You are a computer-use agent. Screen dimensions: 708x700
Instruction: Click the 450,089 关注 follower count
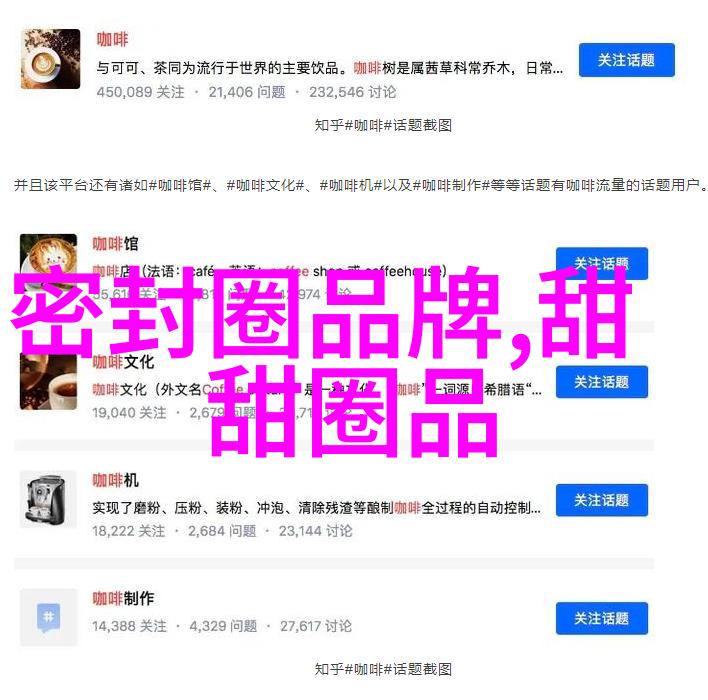pos(140,92)
